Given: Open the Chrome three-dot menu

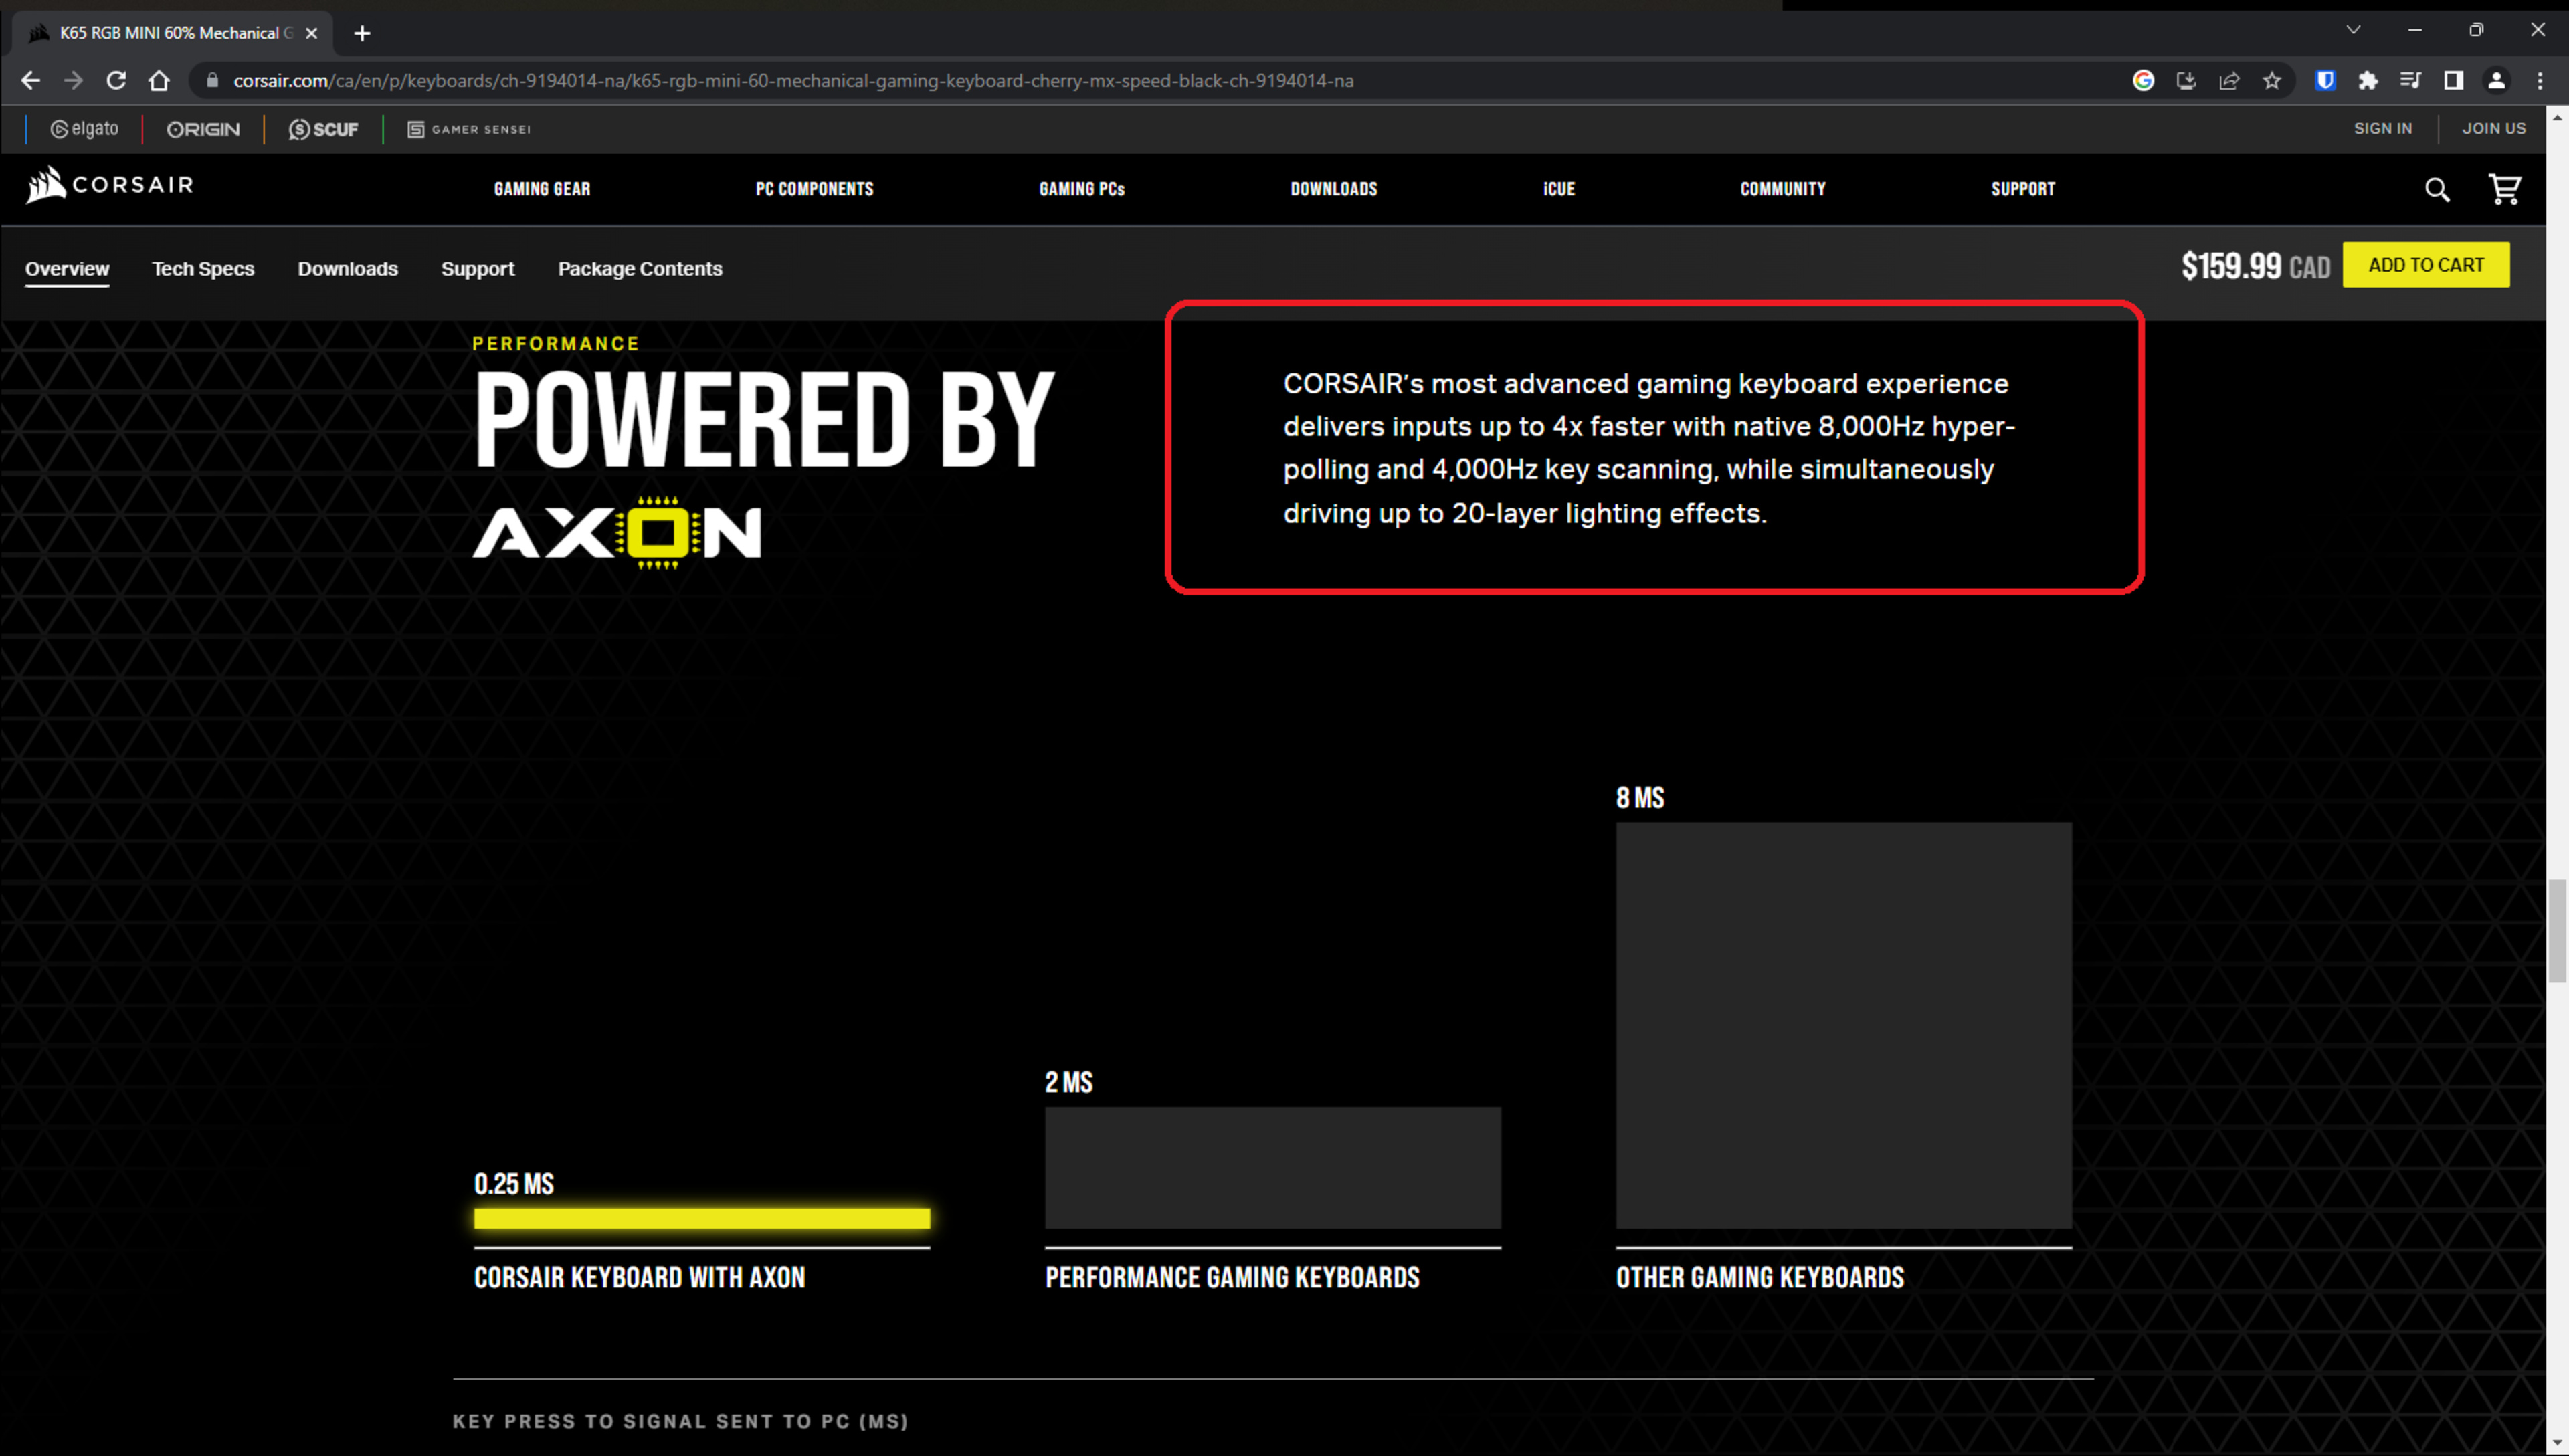Looking at the screenshot, I should [2539, 81].
